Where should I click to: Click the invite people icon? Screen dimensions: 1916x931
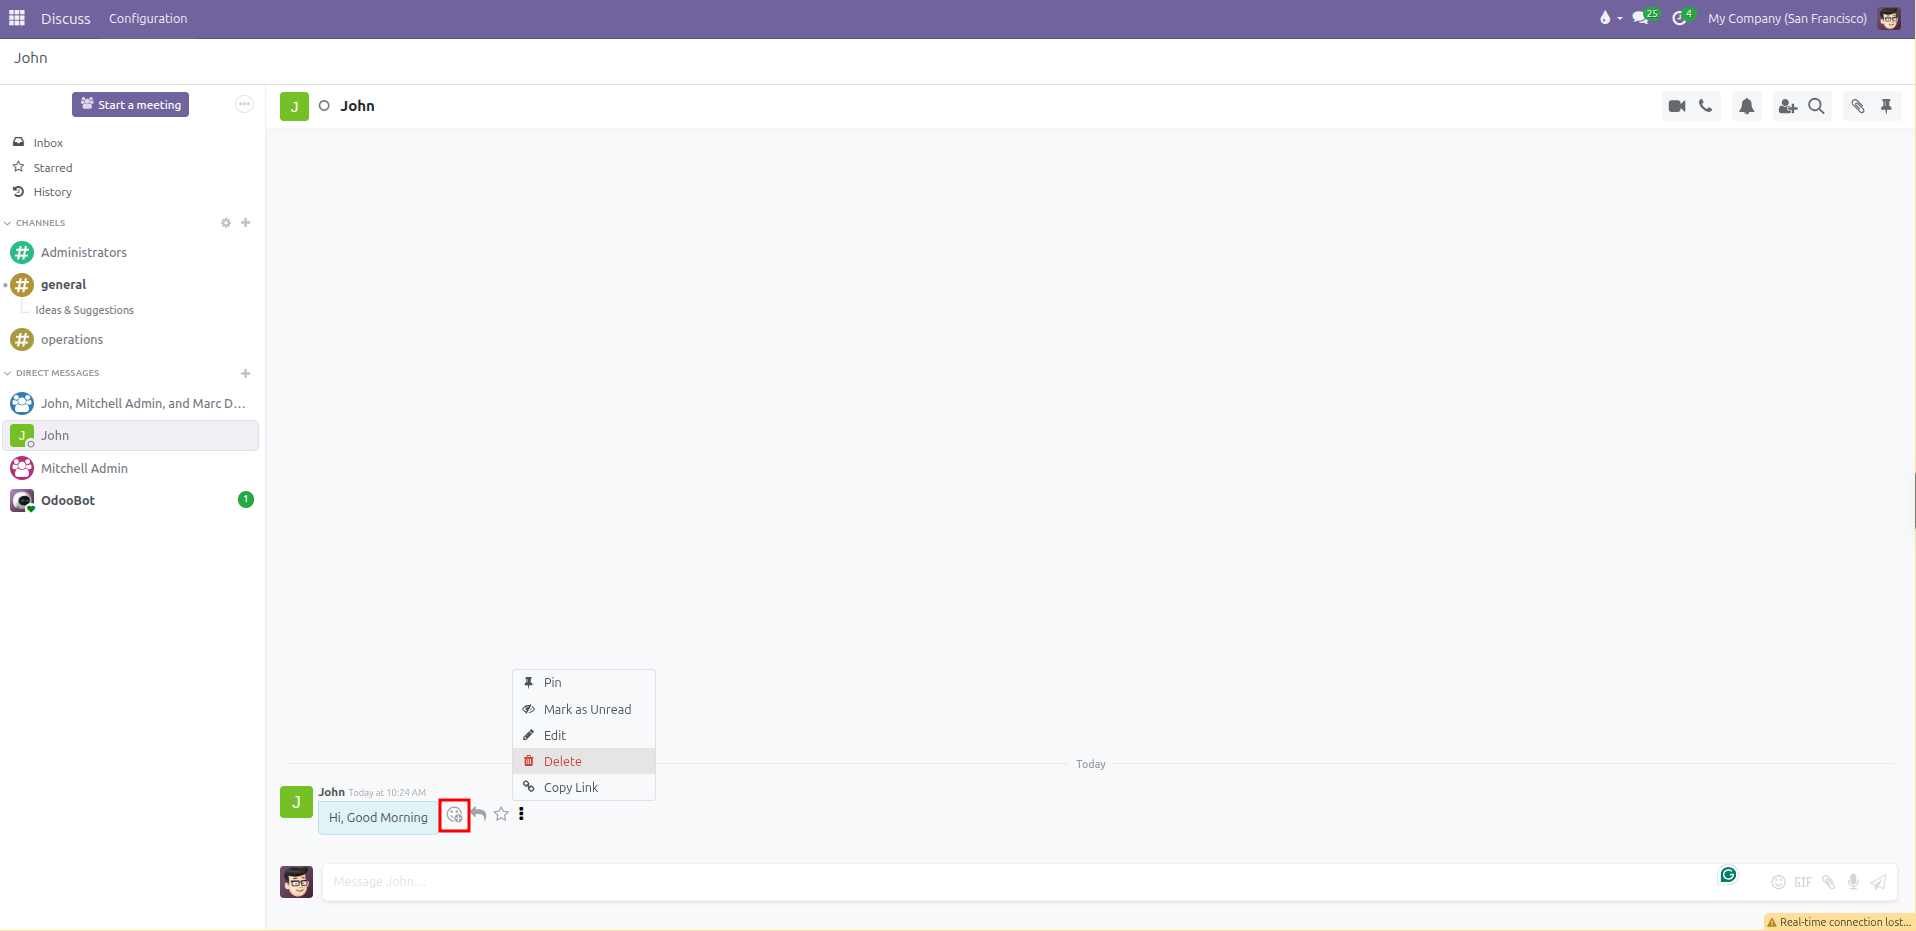pyautogui.click(x=1788, y=106)
